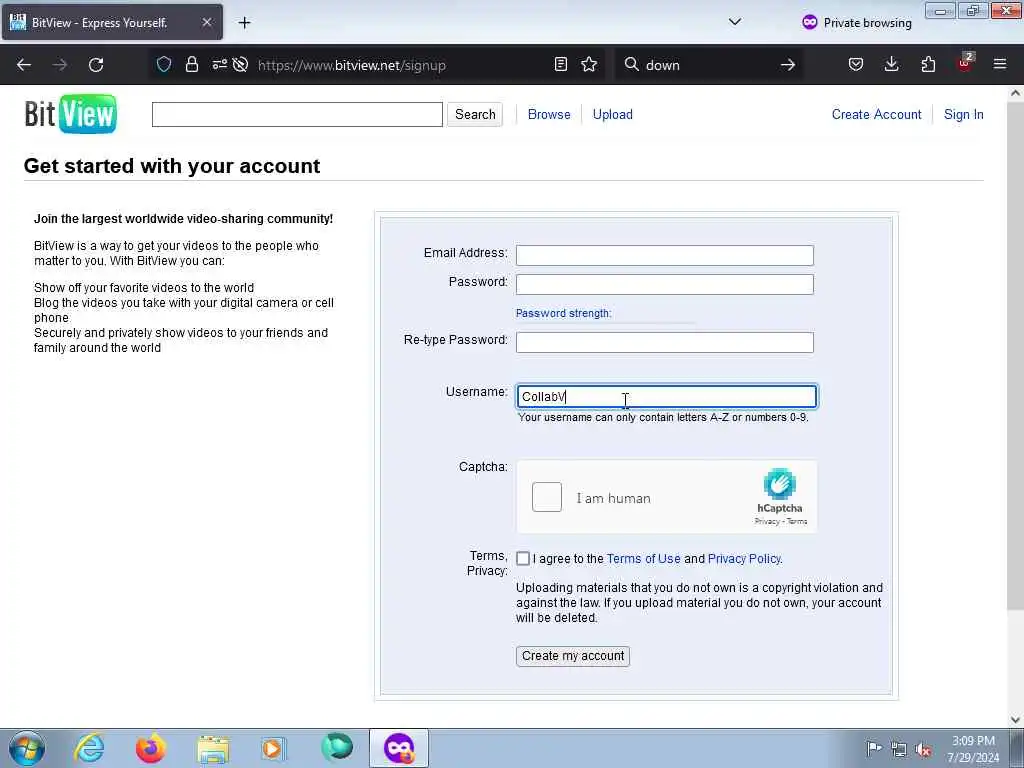Open the Extensions puzzle icon
1024x768 pixels.
tap(928, 64)
